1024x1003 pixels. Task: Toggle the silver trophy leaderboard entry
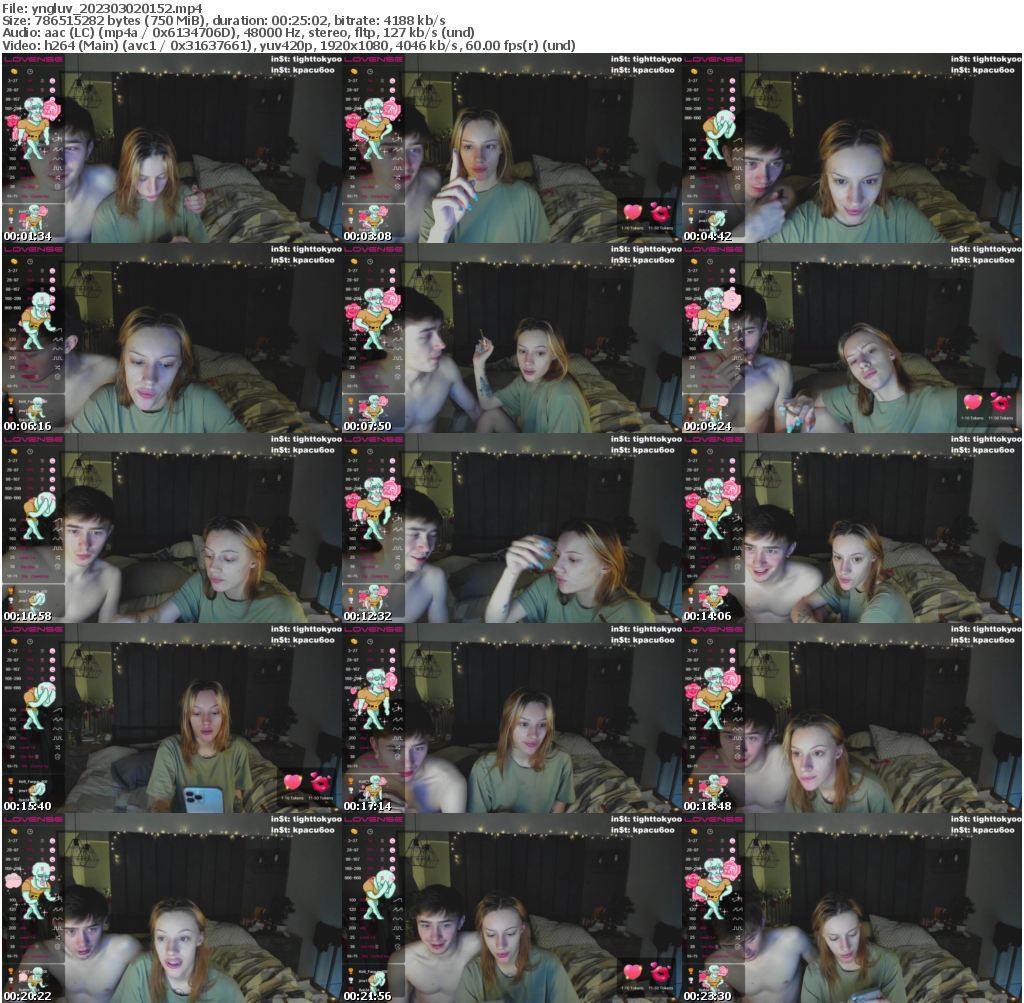[11, 220]
